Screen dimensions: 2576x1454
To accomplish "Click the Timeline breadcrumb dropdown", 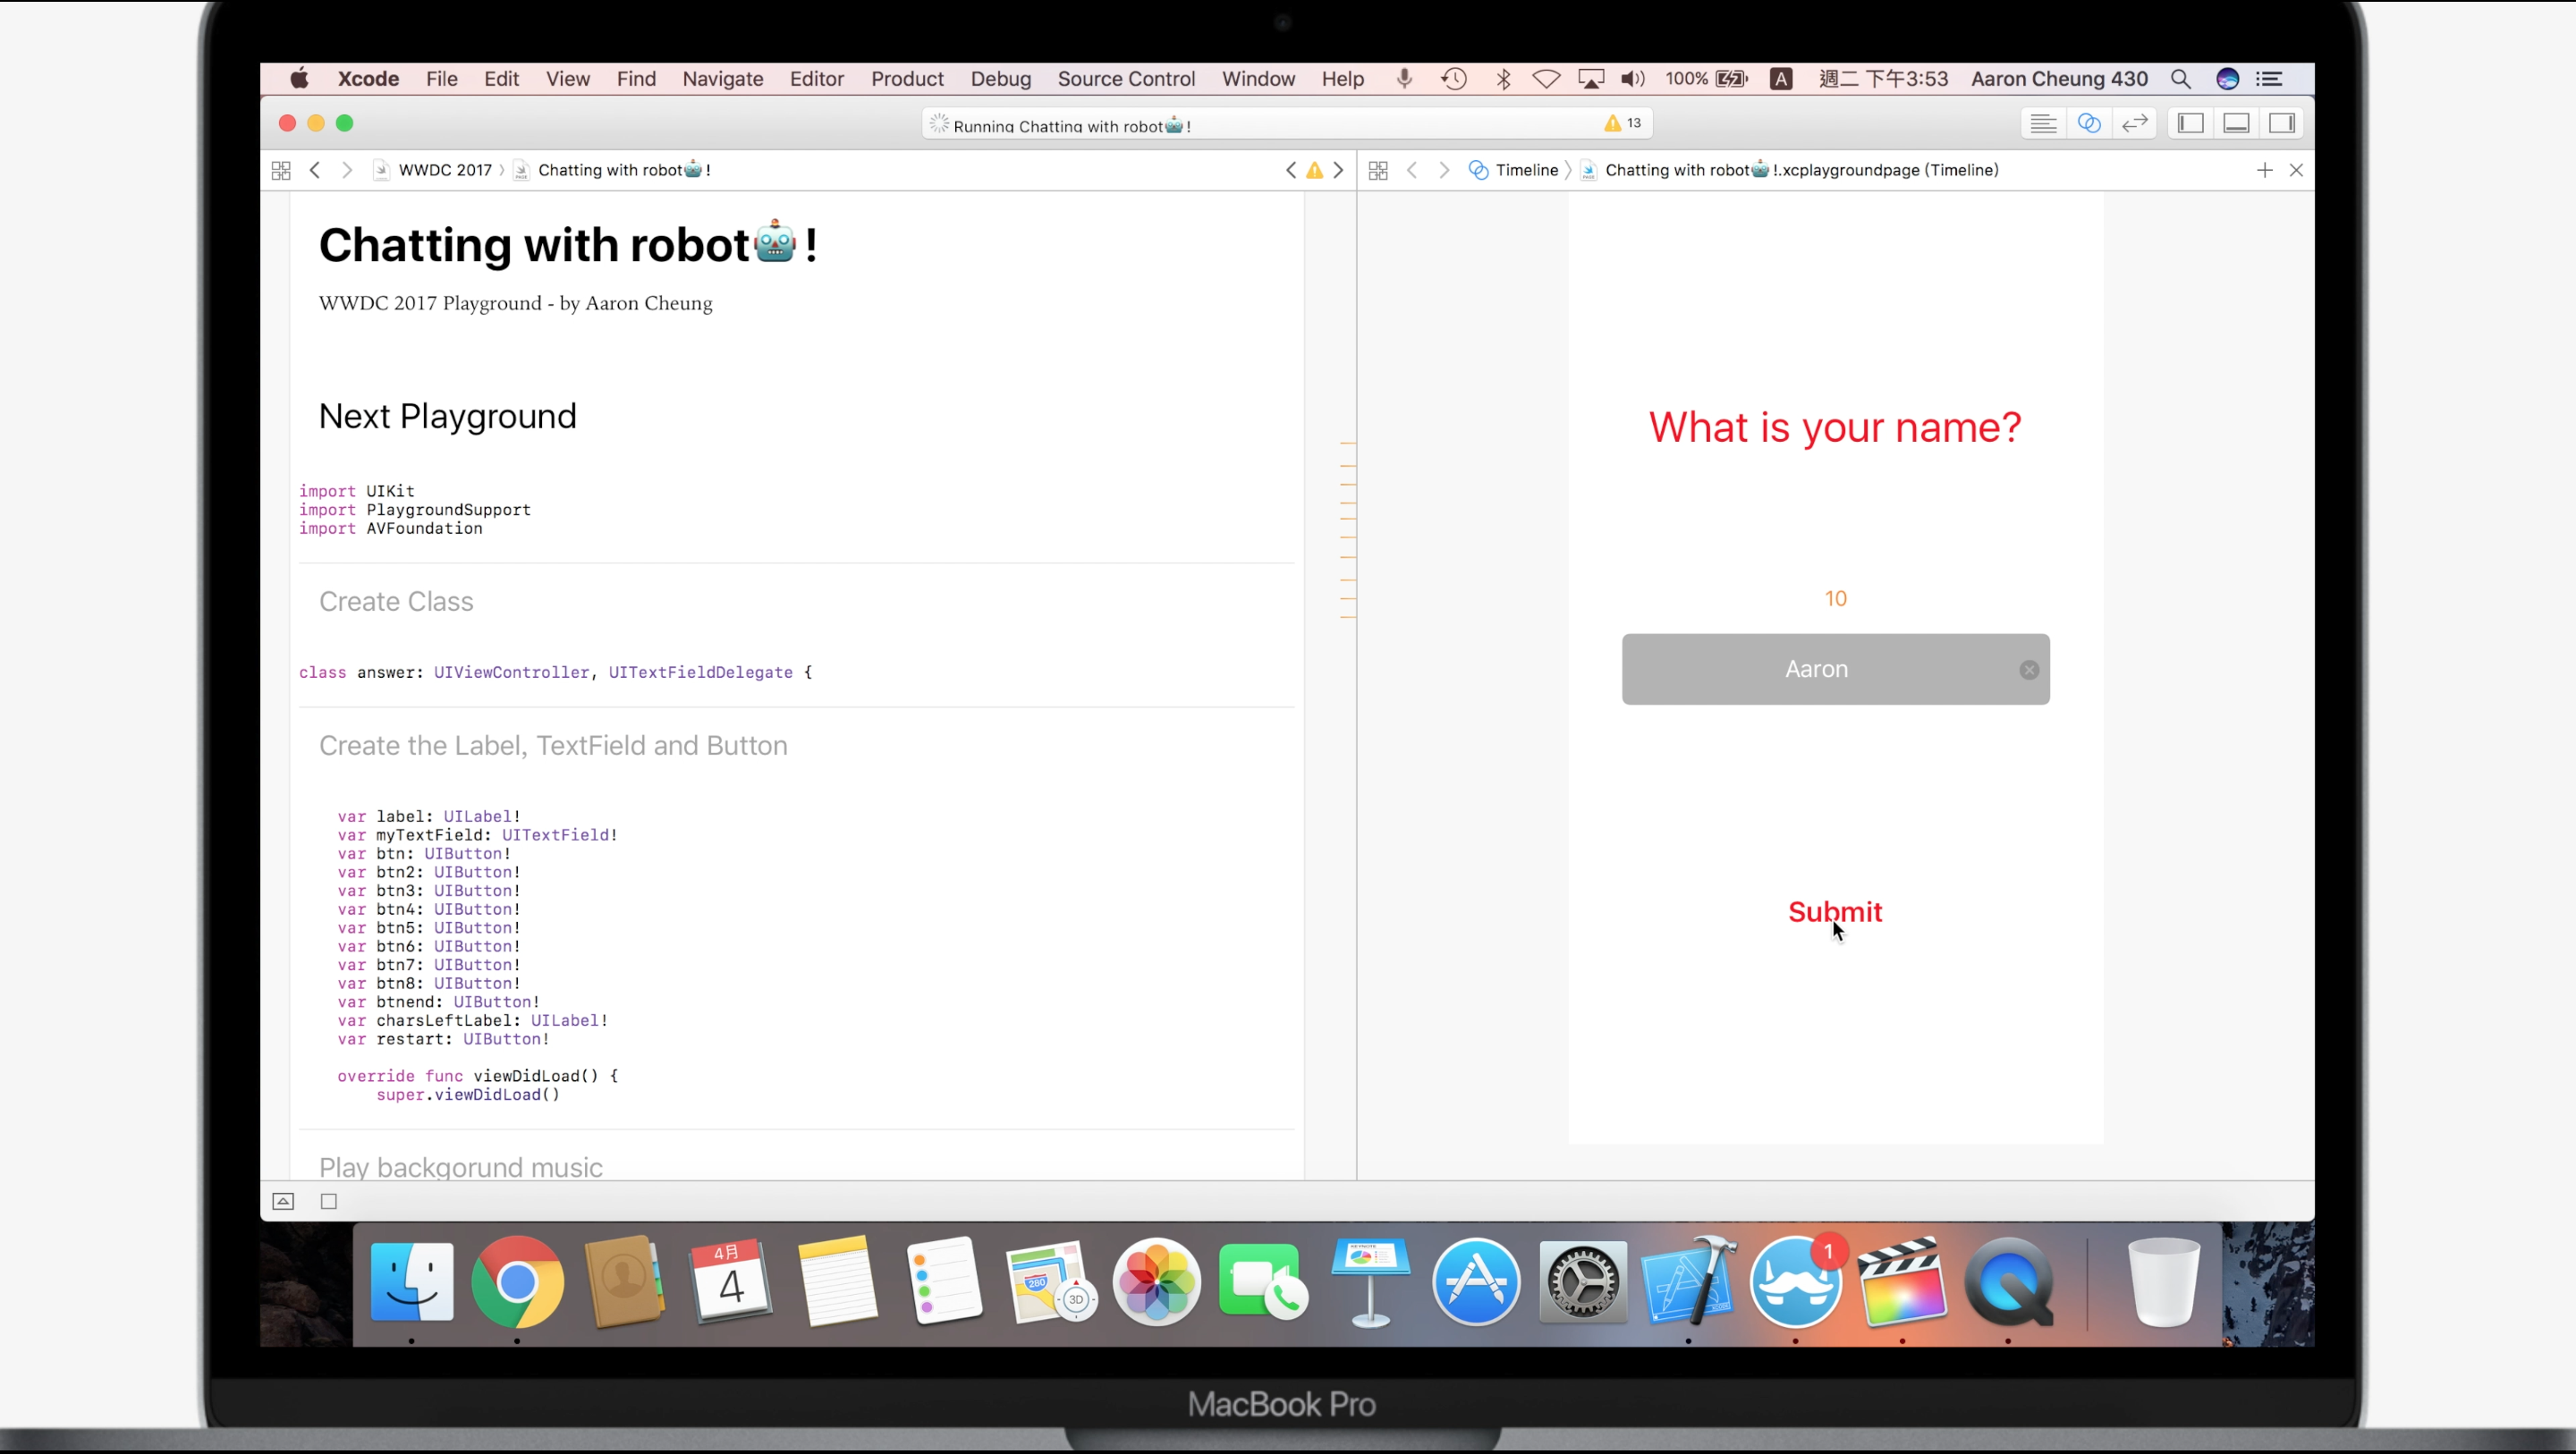I will point(1525,170).
